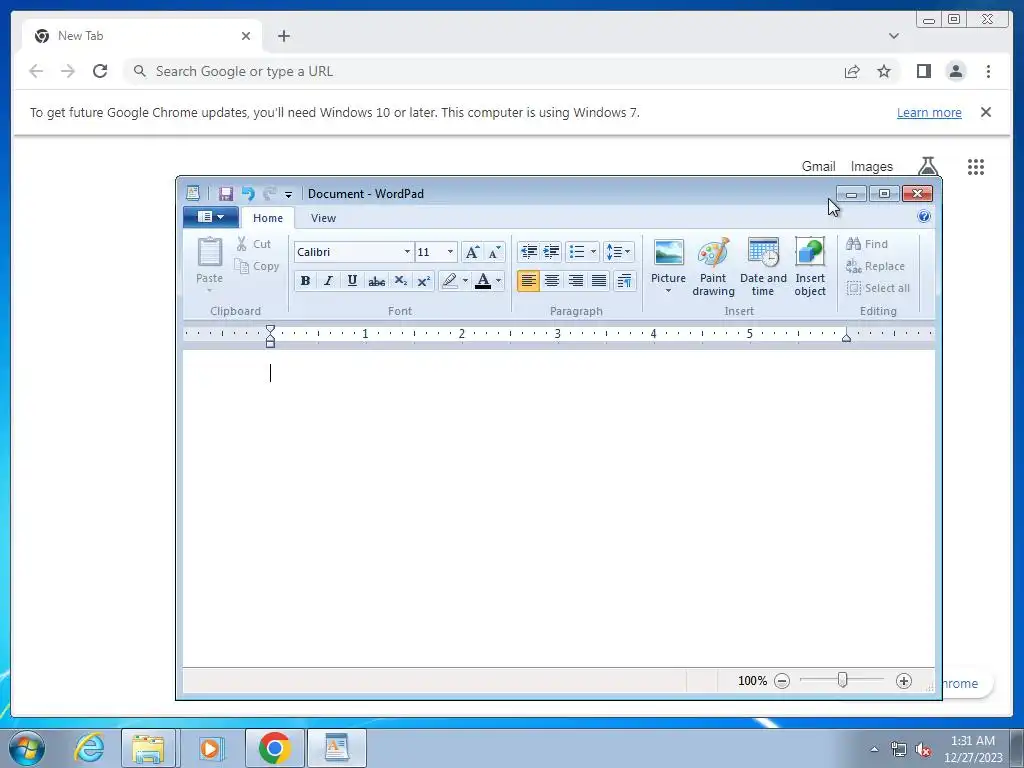Apply text highlight color
Screen dimensions: 1024x768
point(449,281)
